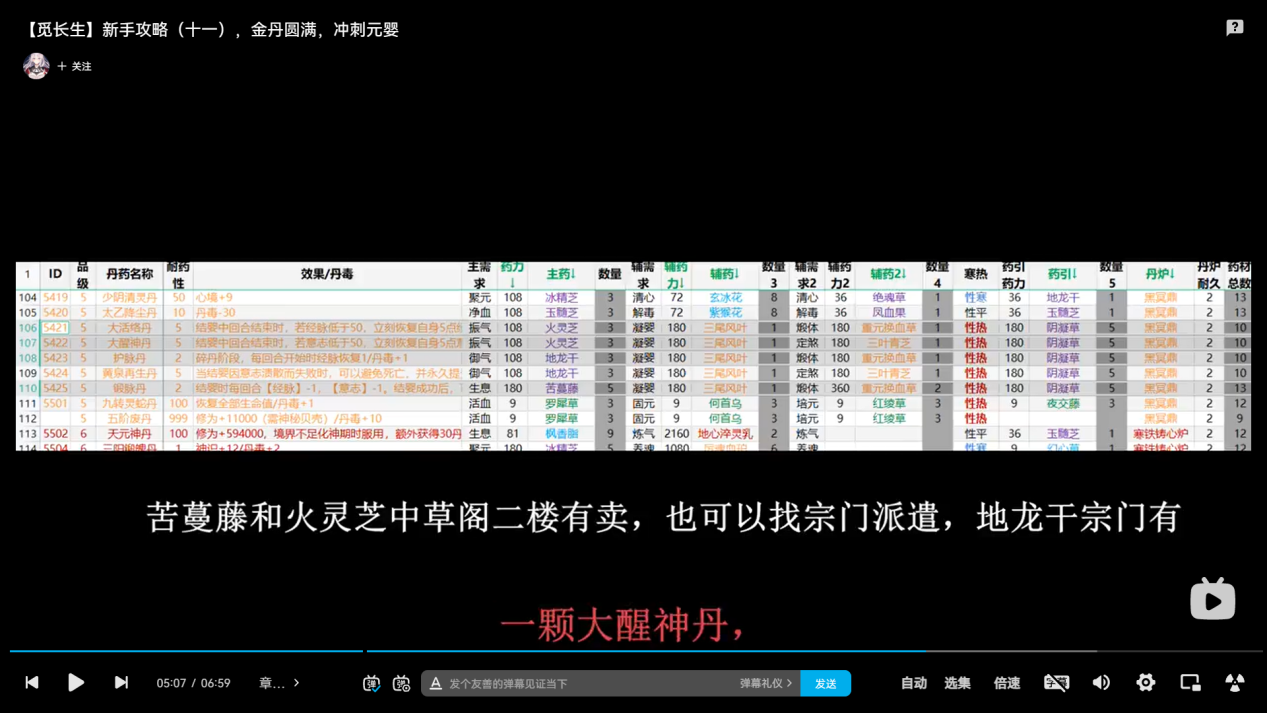This screenshot has width=1267, height=713.
Task: Open the uploader avatar
Action: tap(36, 66)
